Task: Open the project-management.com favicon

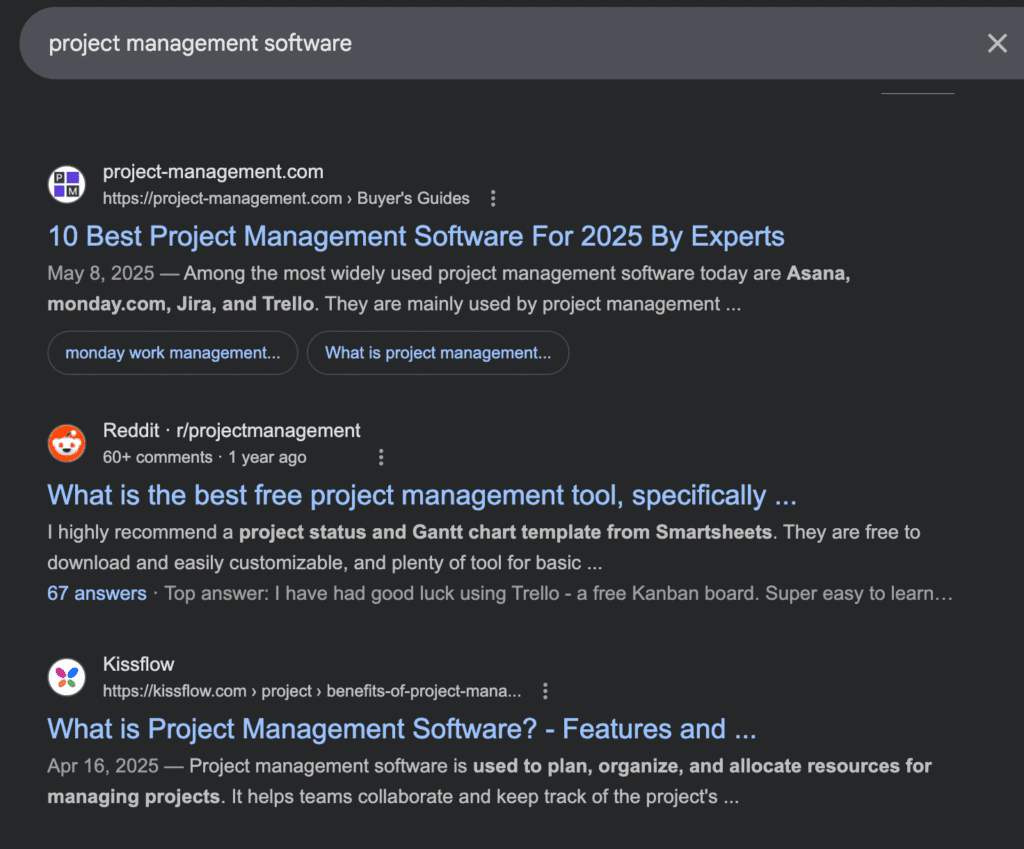Action: 67,184
